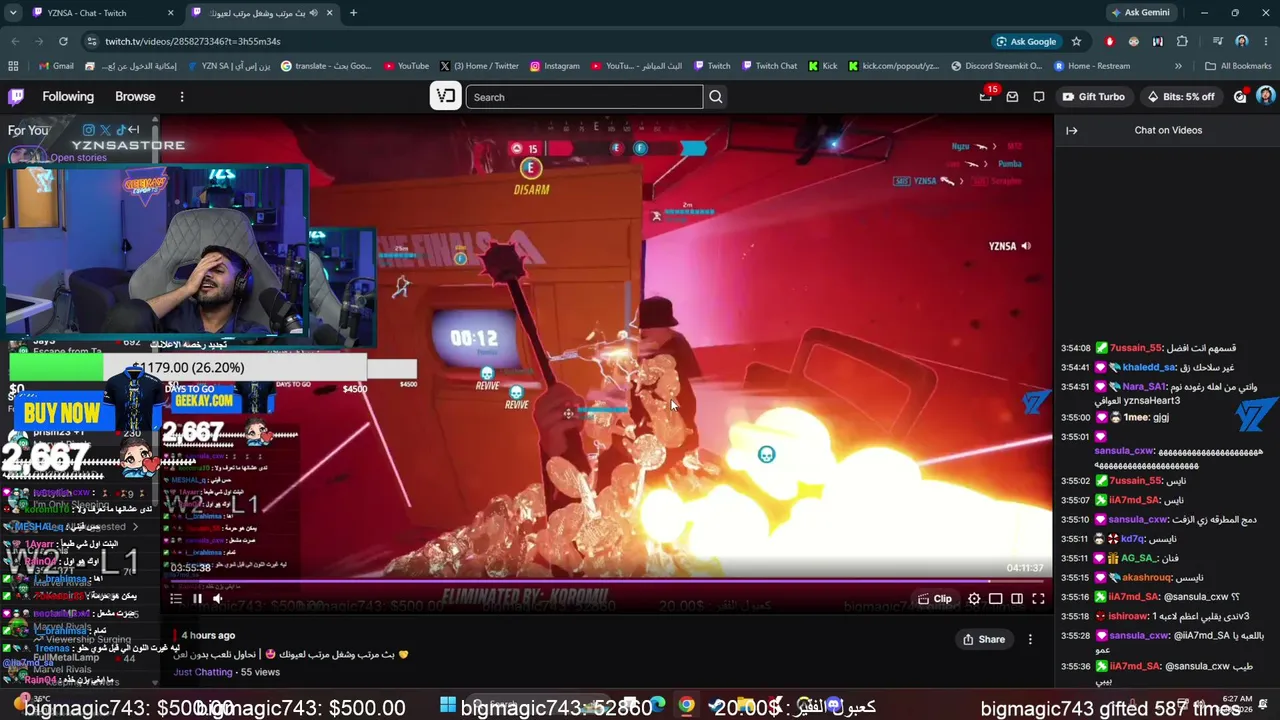Open the More options menu beside Browse
The height and width of the screenshot is (720, 1280).
tap(182, 97)
